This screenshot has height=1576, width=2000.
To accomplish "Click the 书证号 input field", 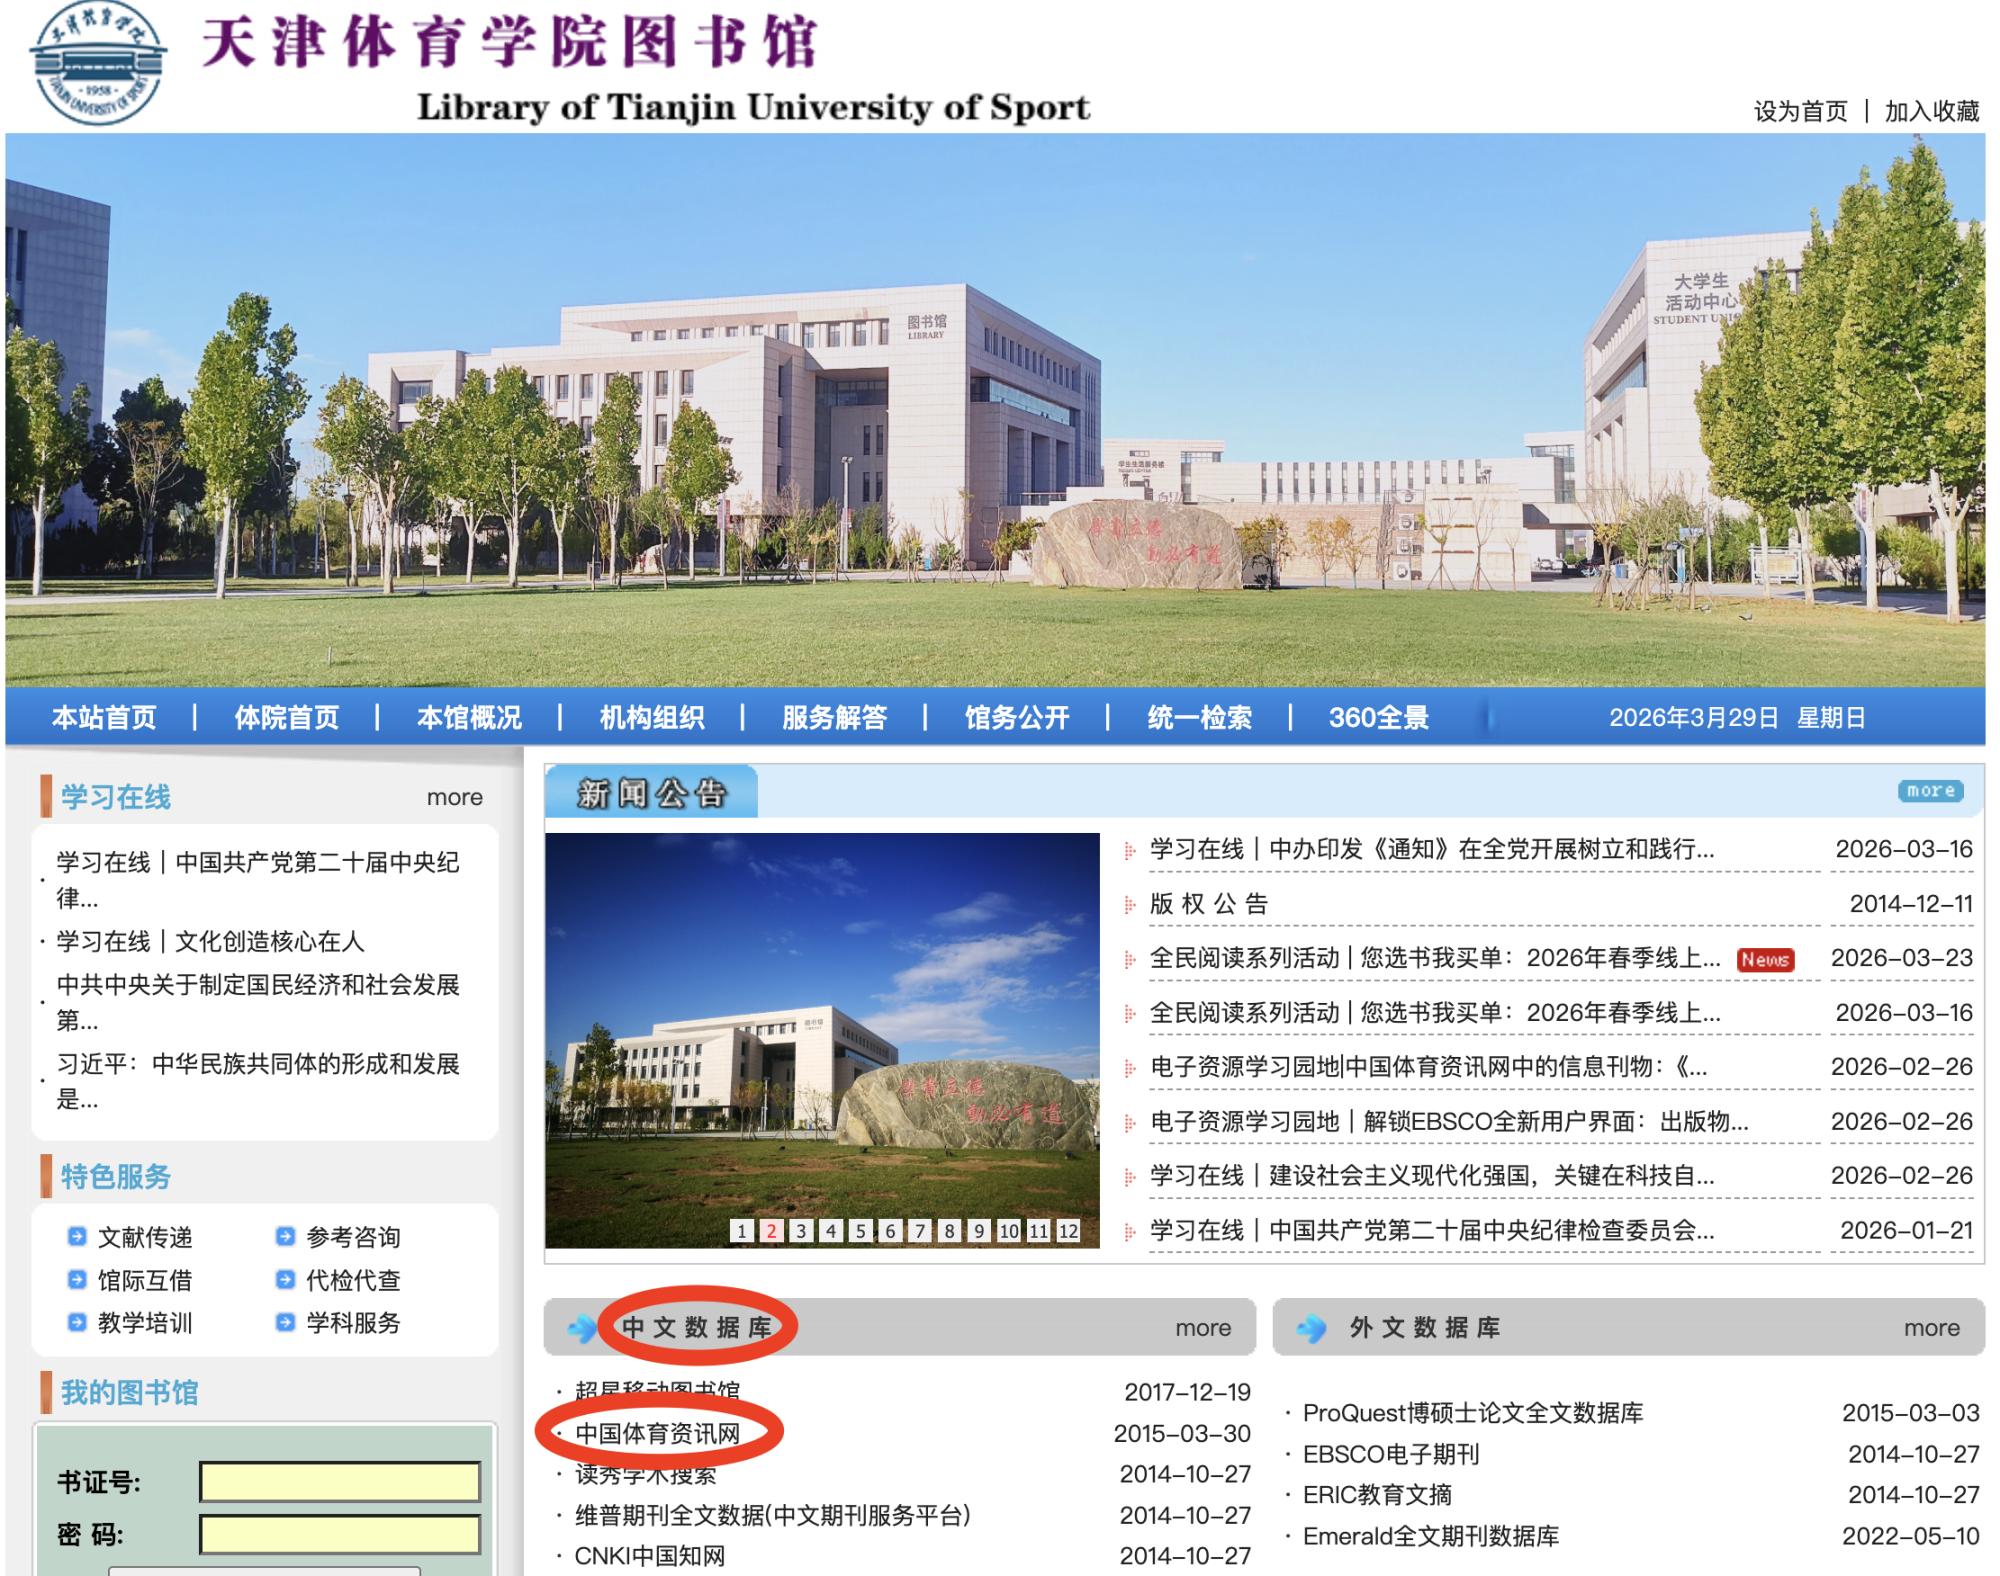I will pos(340,1482).
